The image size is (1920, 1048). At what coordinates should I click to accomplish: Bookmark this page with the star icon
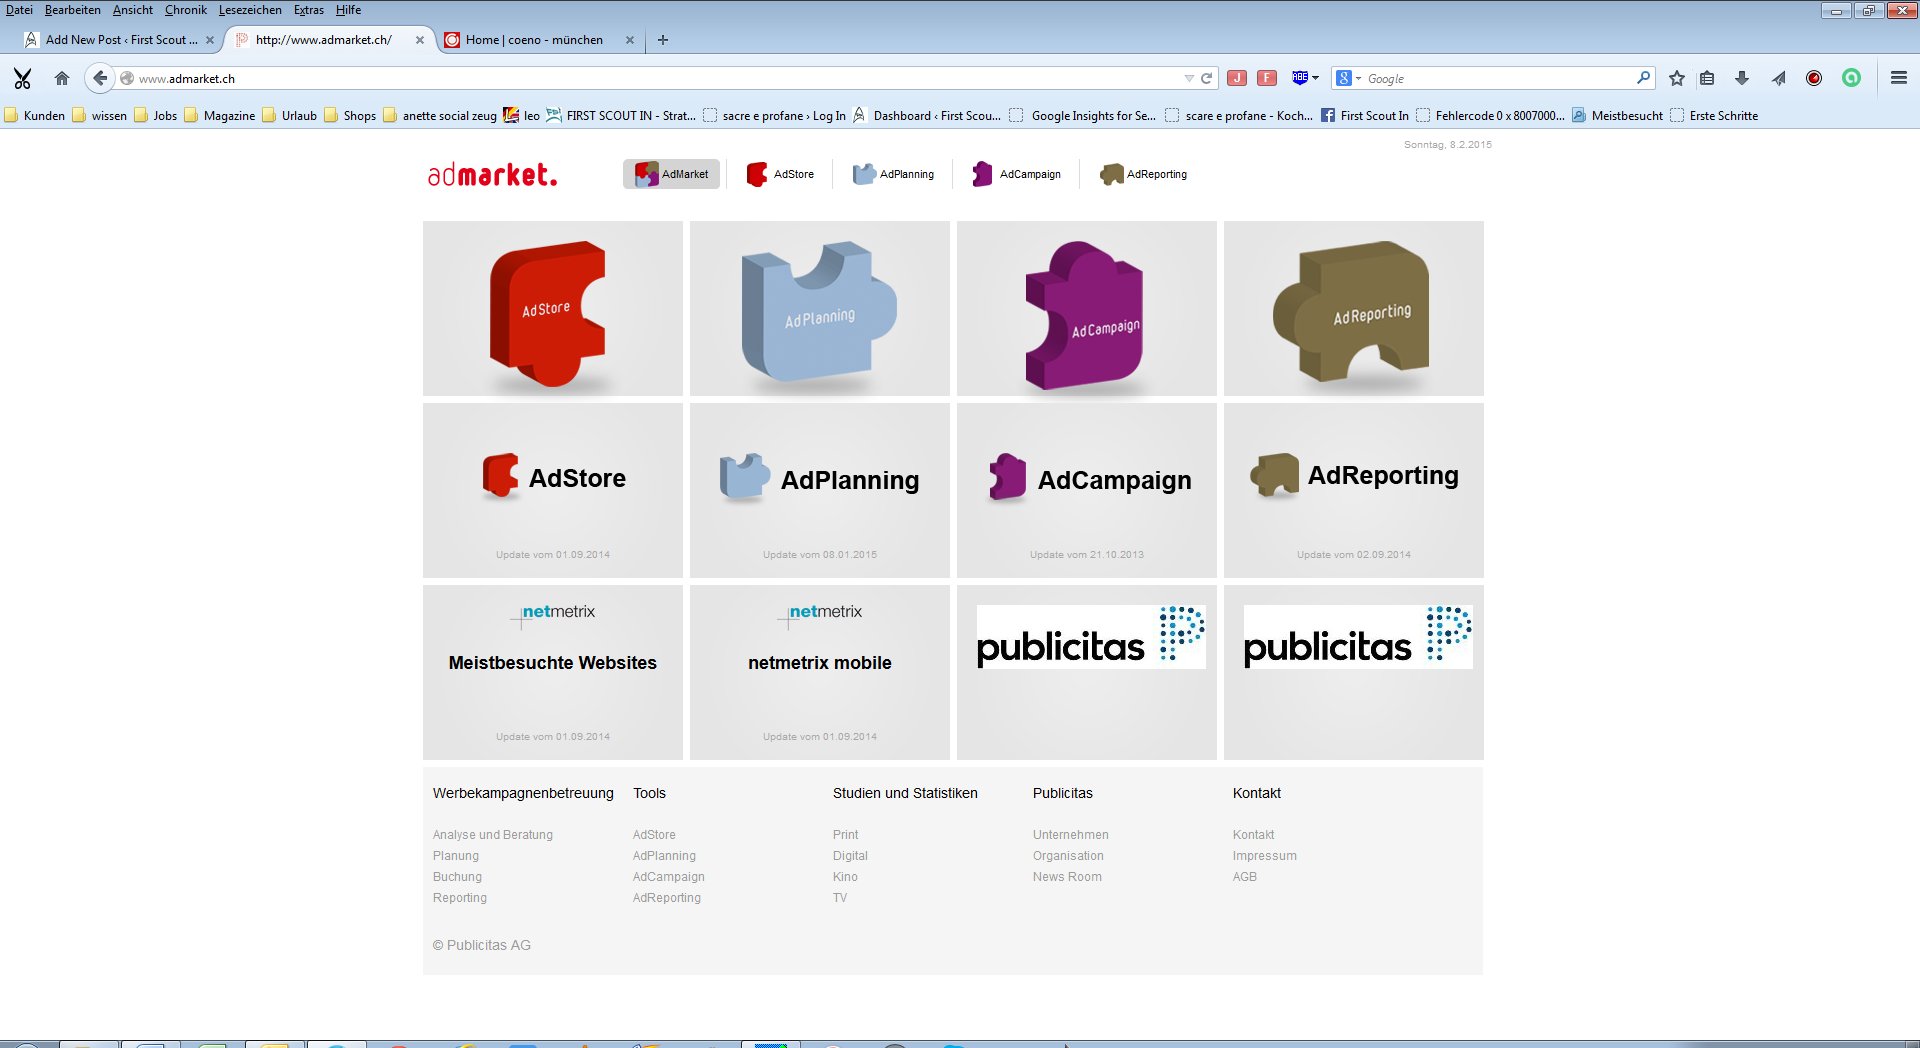[1677, 78]
